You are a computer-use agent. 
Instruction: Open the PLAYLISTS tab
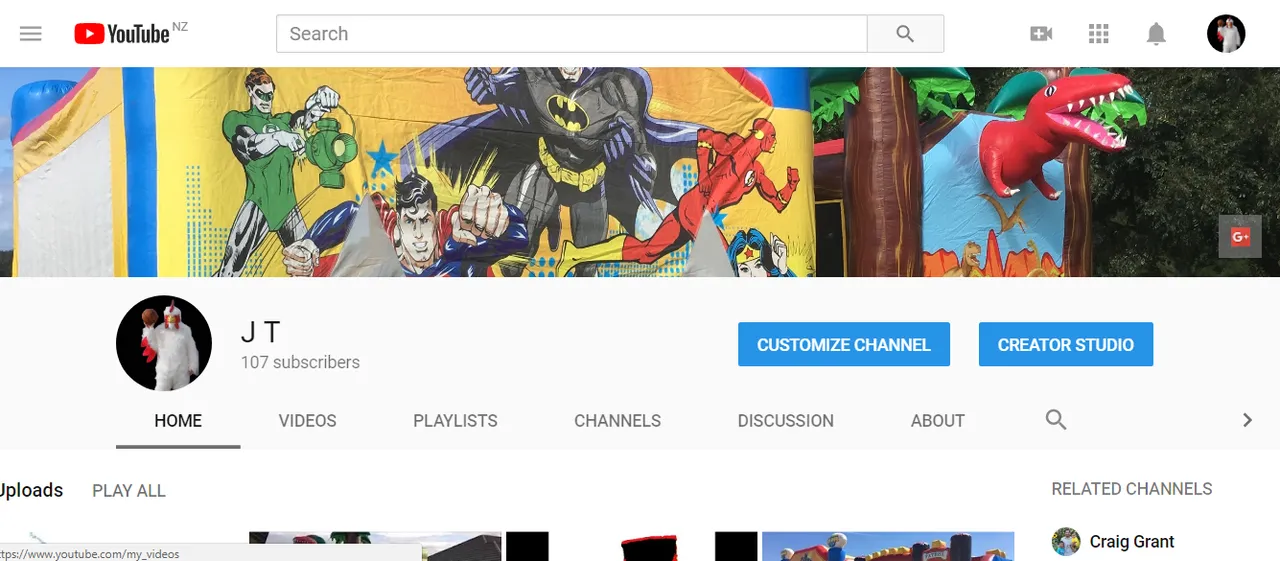pos(456,421)
